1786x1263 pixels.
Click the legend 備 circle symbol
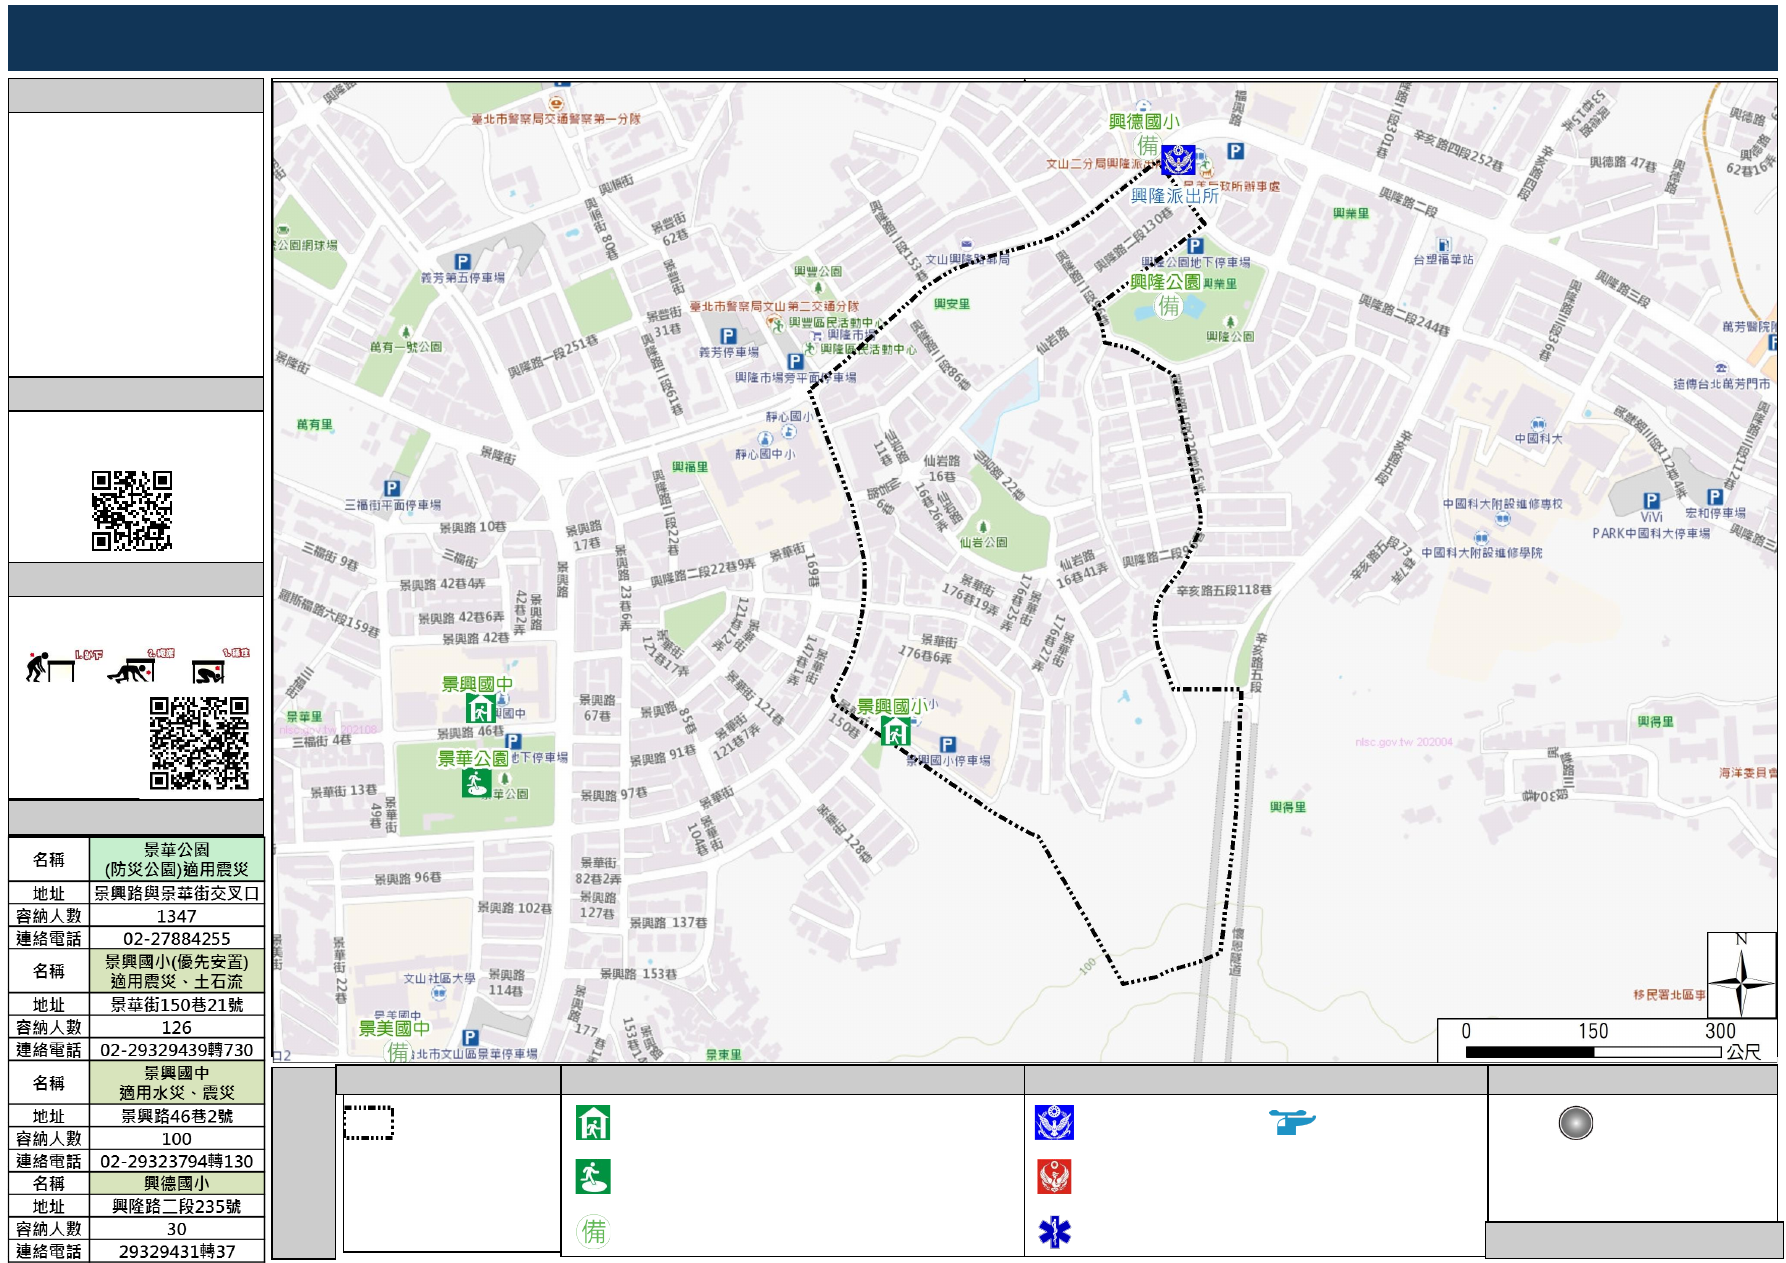[x=594, y=1231]
